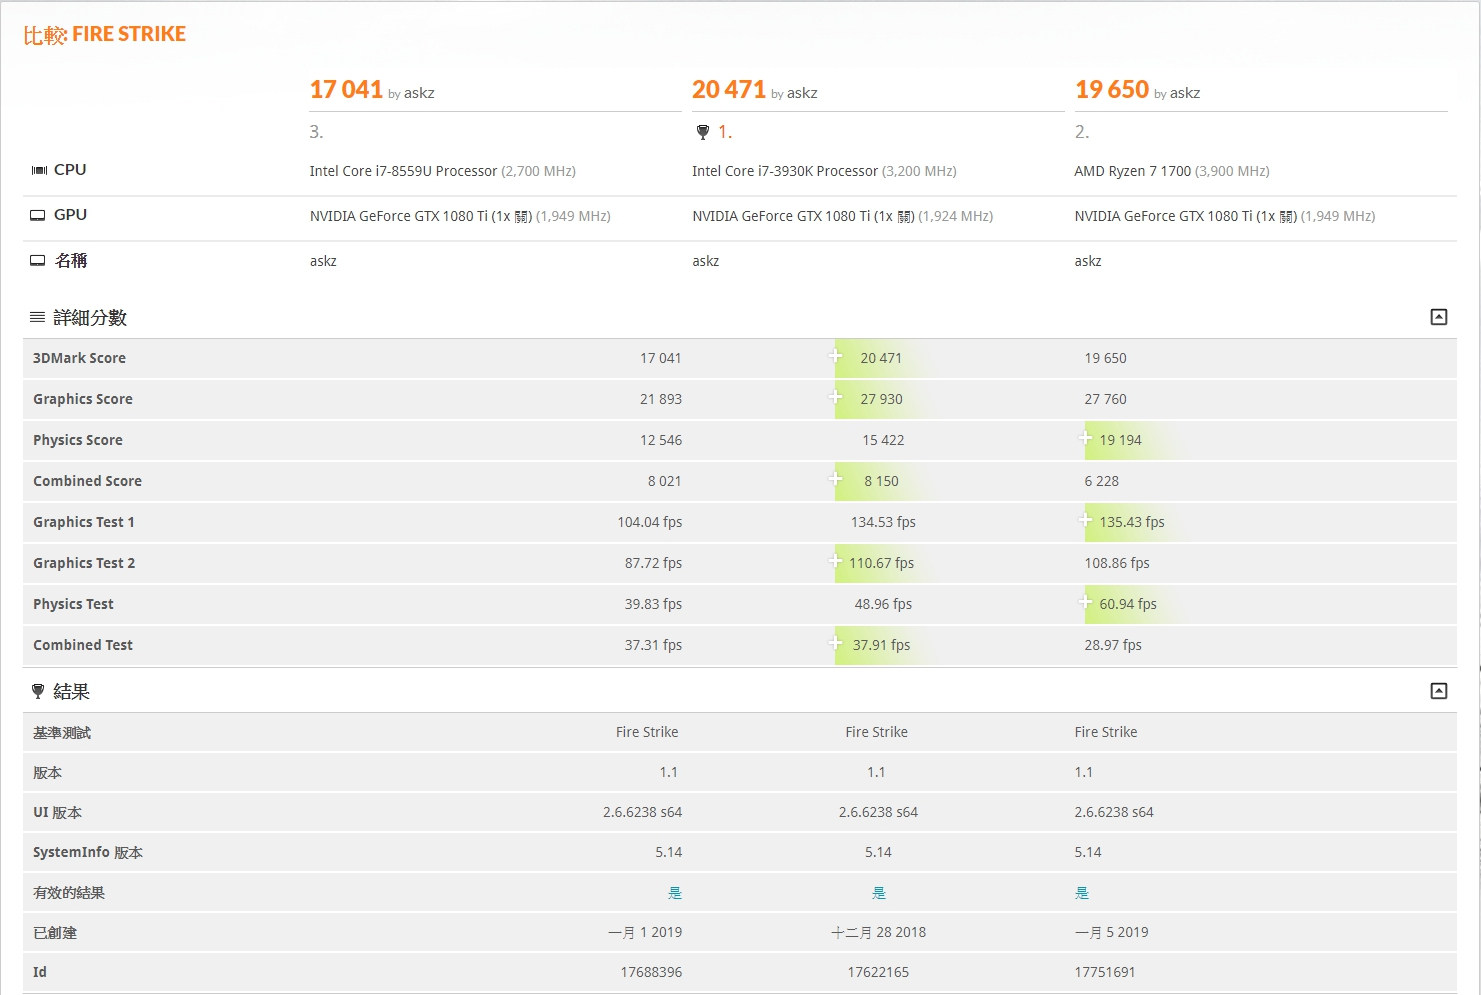Viewport: 1481px width, 995px height.
Task: Click the green highlighted 135.43 fps value
Action: pos(1131,522)
